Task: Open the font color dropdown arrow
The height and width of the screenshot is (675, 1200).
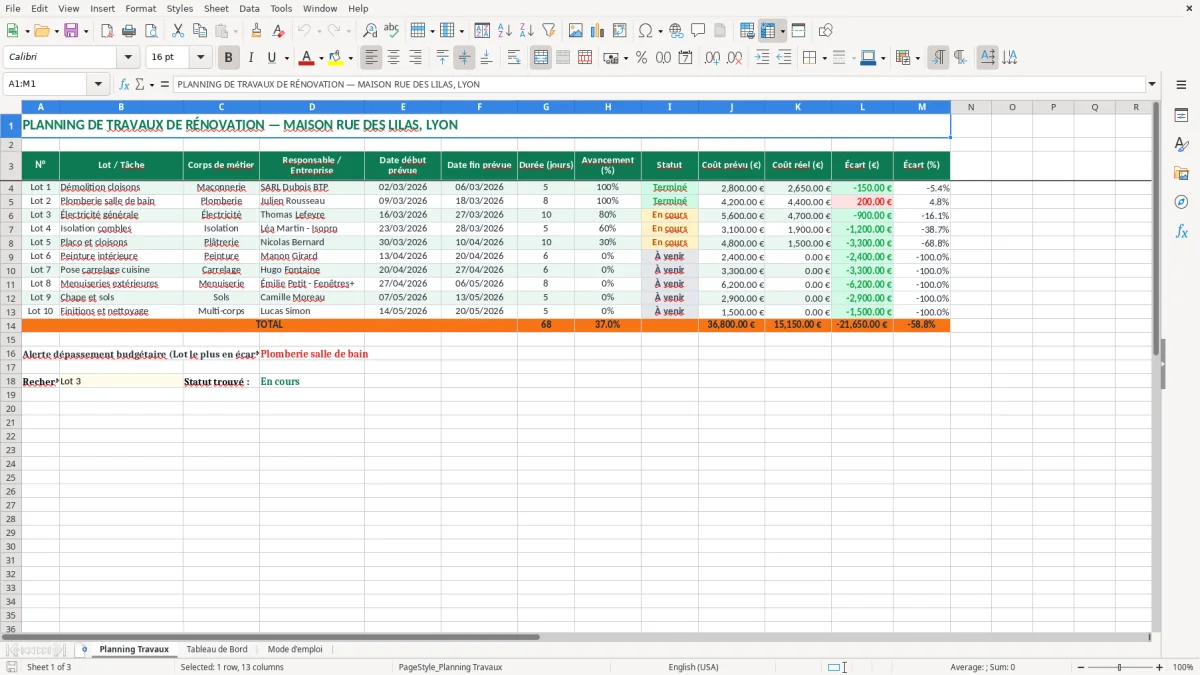Action: click(x=321, y=58)
